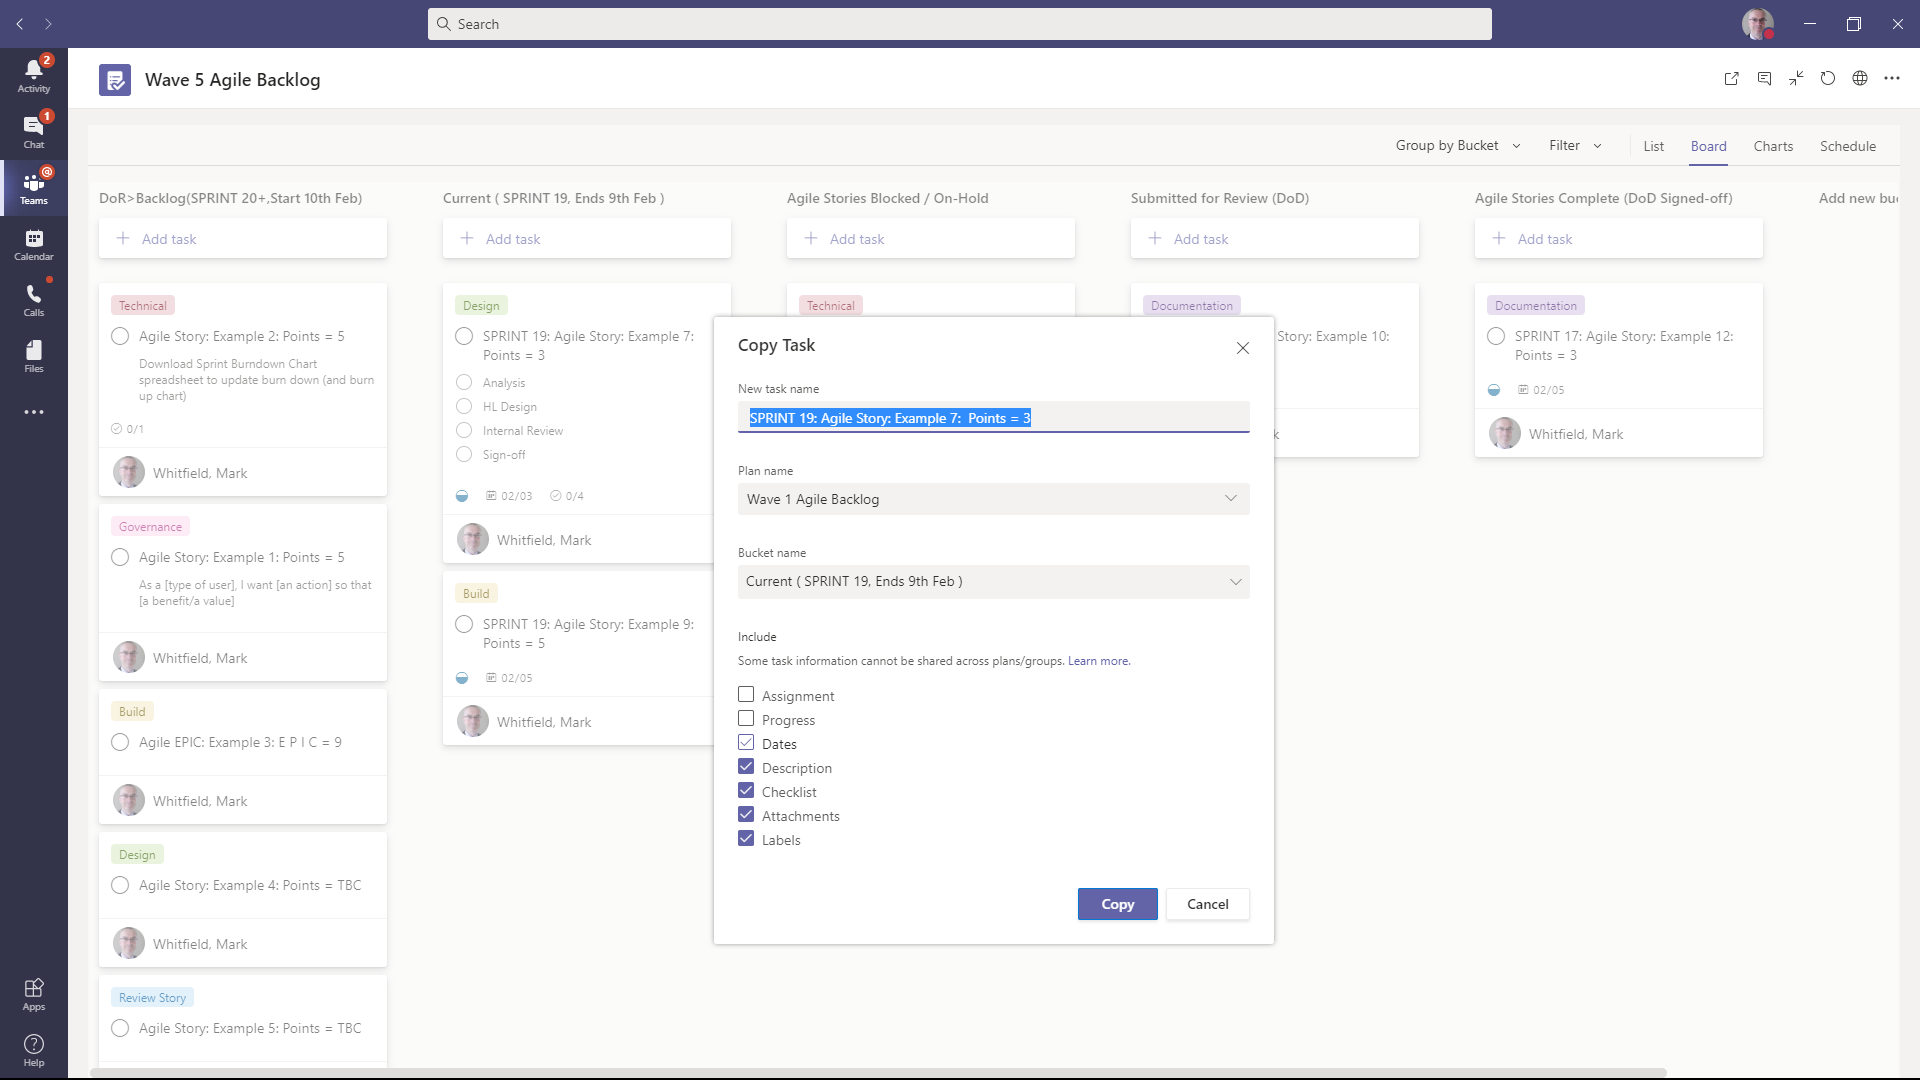Image resolution: width=1920 pixels, height=1080 pixels.
Task: Open Chat in the sidebar
Action: tap(33, 131)
